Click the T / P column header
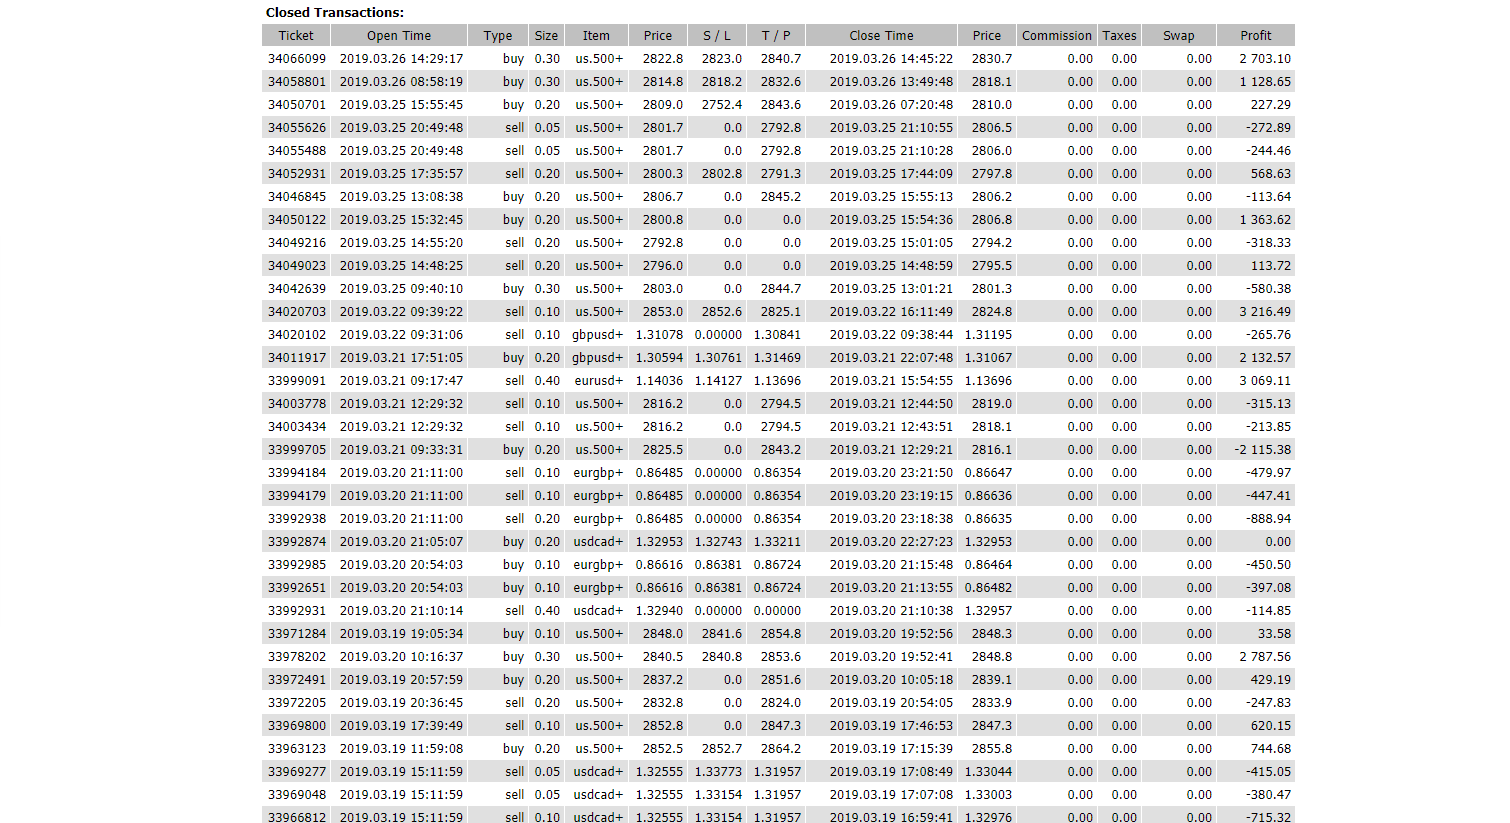Screen dimensions: 1510x823 click(x=775, y=35)
